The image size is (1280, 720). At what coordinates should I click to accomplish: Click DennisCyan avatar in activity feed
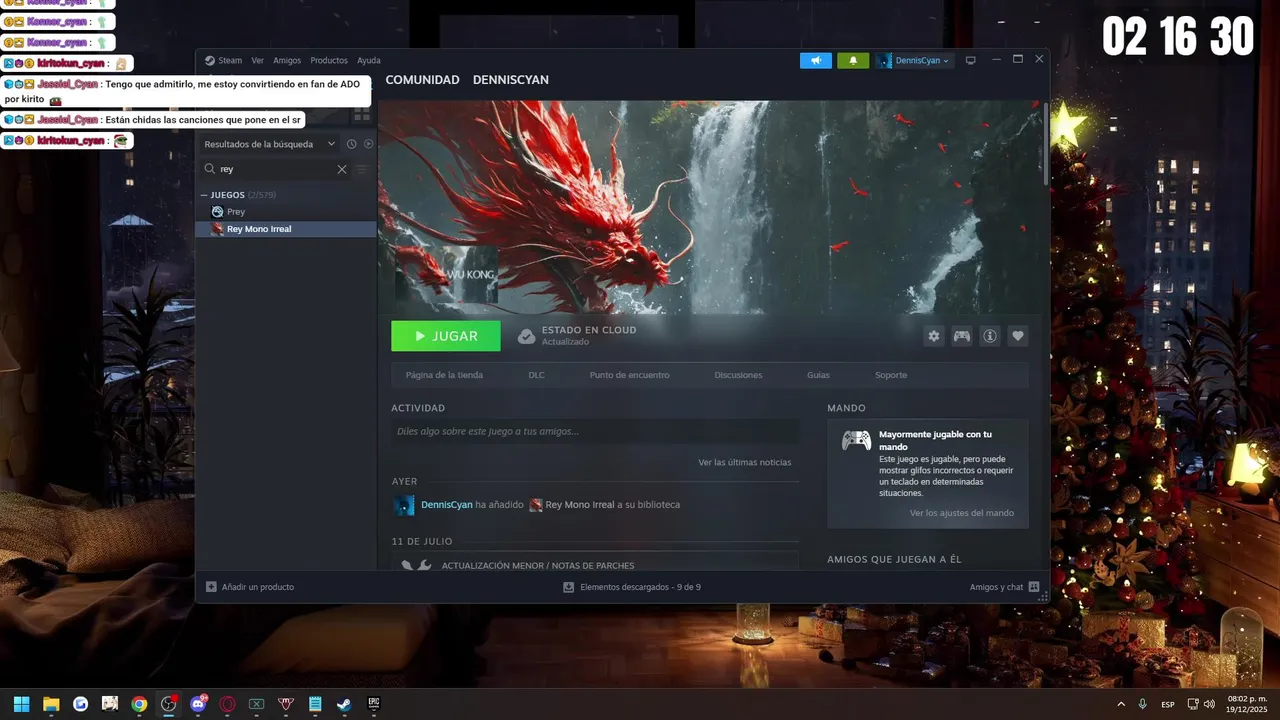click(404, 505)
